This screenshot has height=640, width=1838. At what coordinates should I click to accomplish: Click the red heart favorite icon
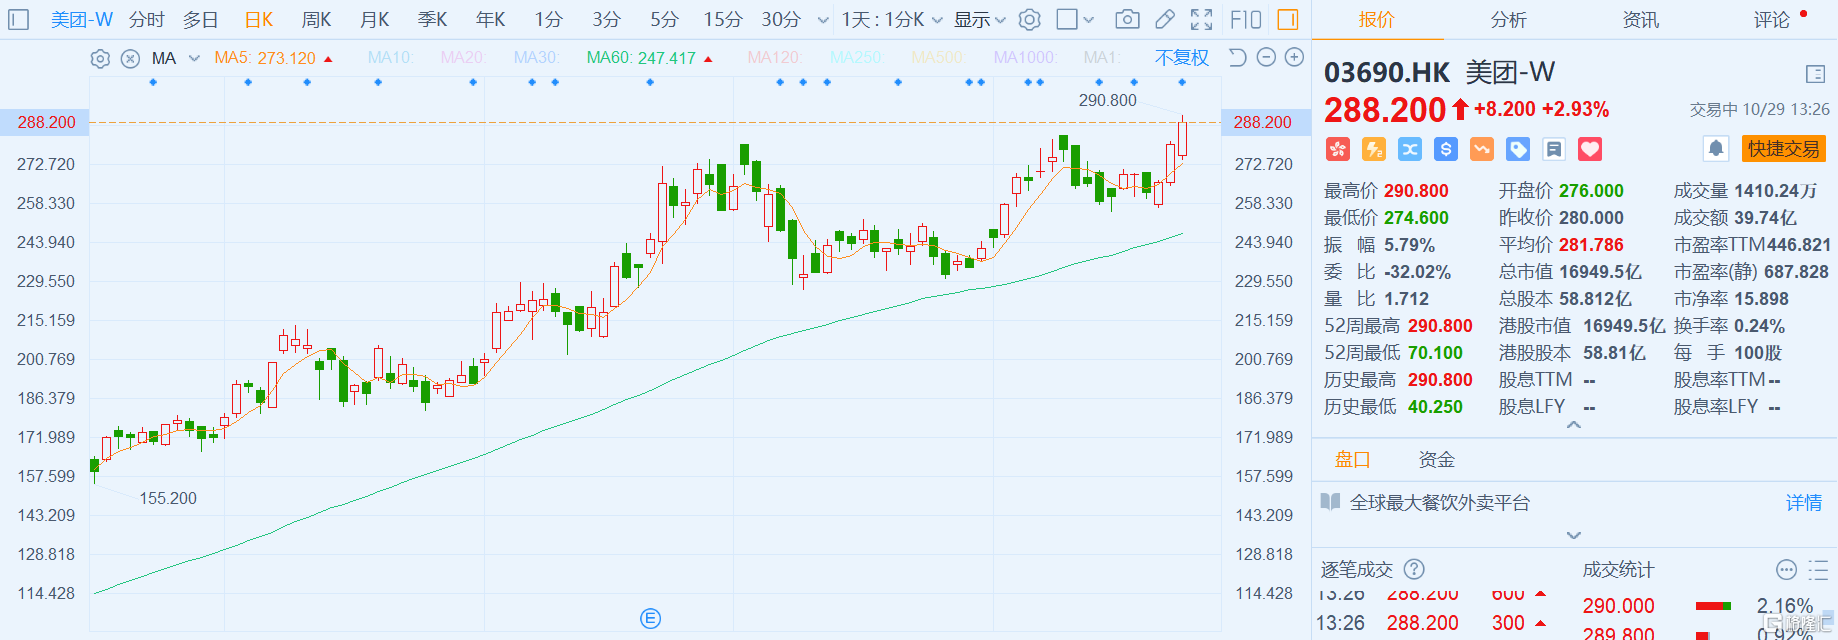tap(1590, 149)
